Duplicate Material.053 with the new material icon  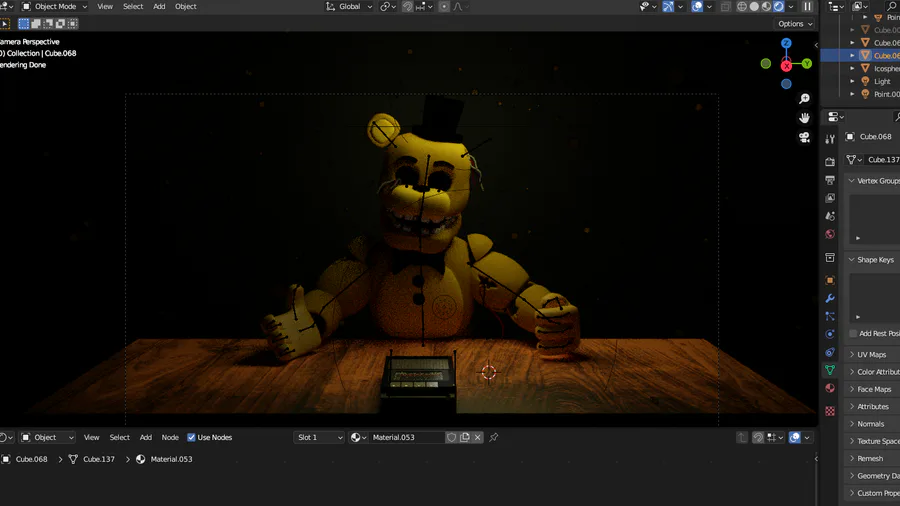pyautogui.click(x=464, y=438)
